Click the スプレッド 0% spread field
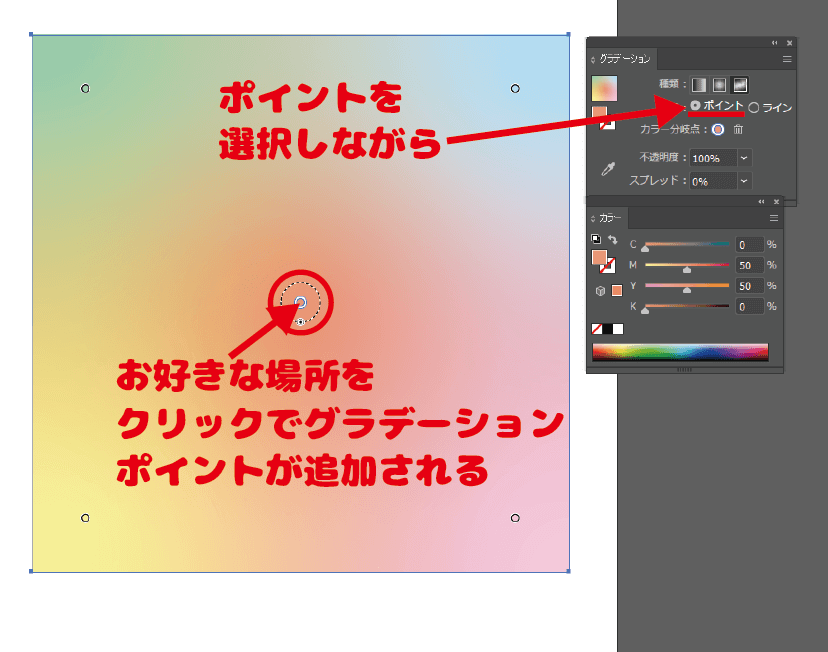 coord(713,181)
